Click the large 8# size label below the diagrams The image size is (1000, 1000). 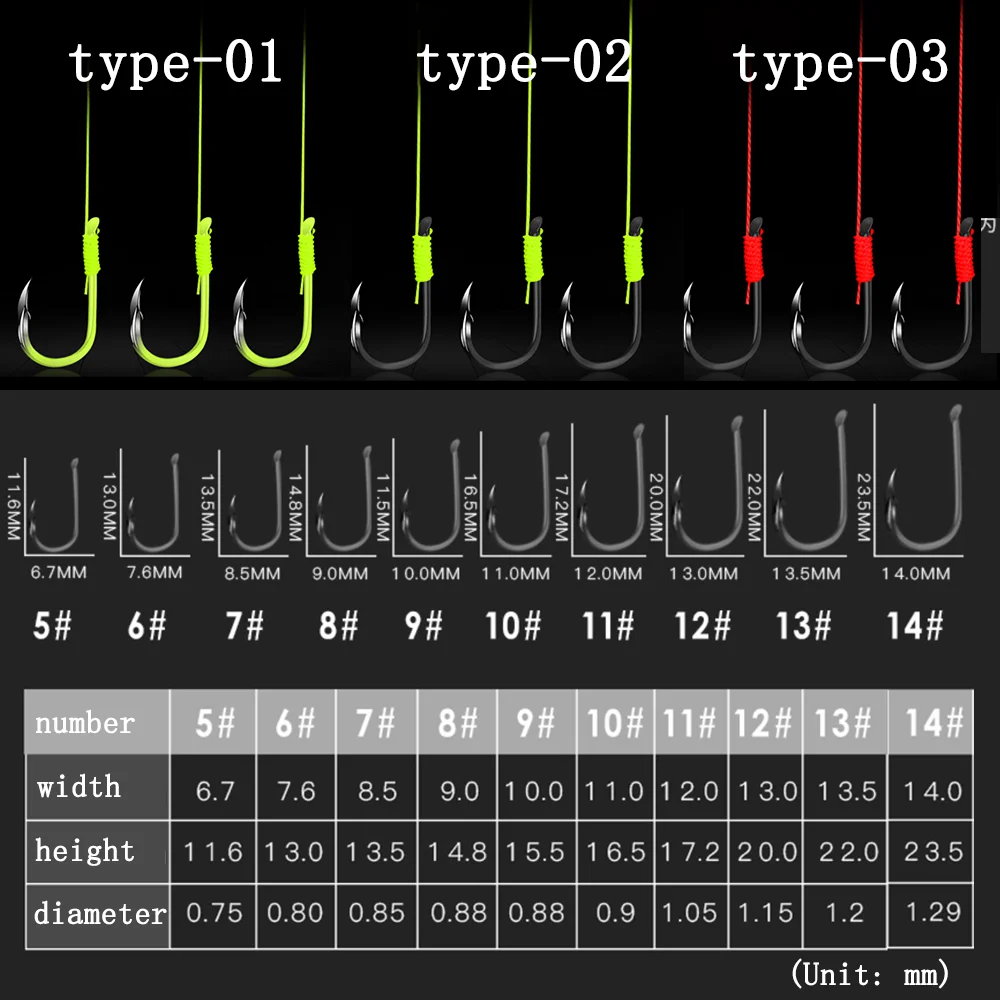[x=339, y=625]
